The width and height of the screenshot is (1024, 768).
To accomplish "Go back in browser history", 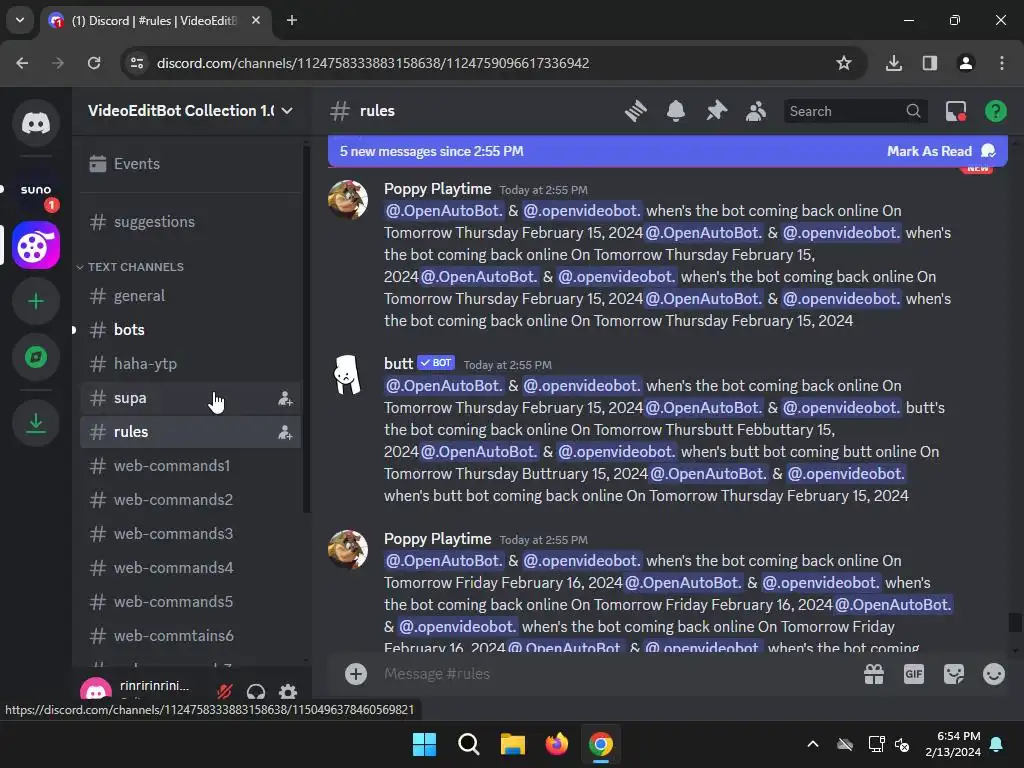I will pyautogui.click(x=22, y=63).
